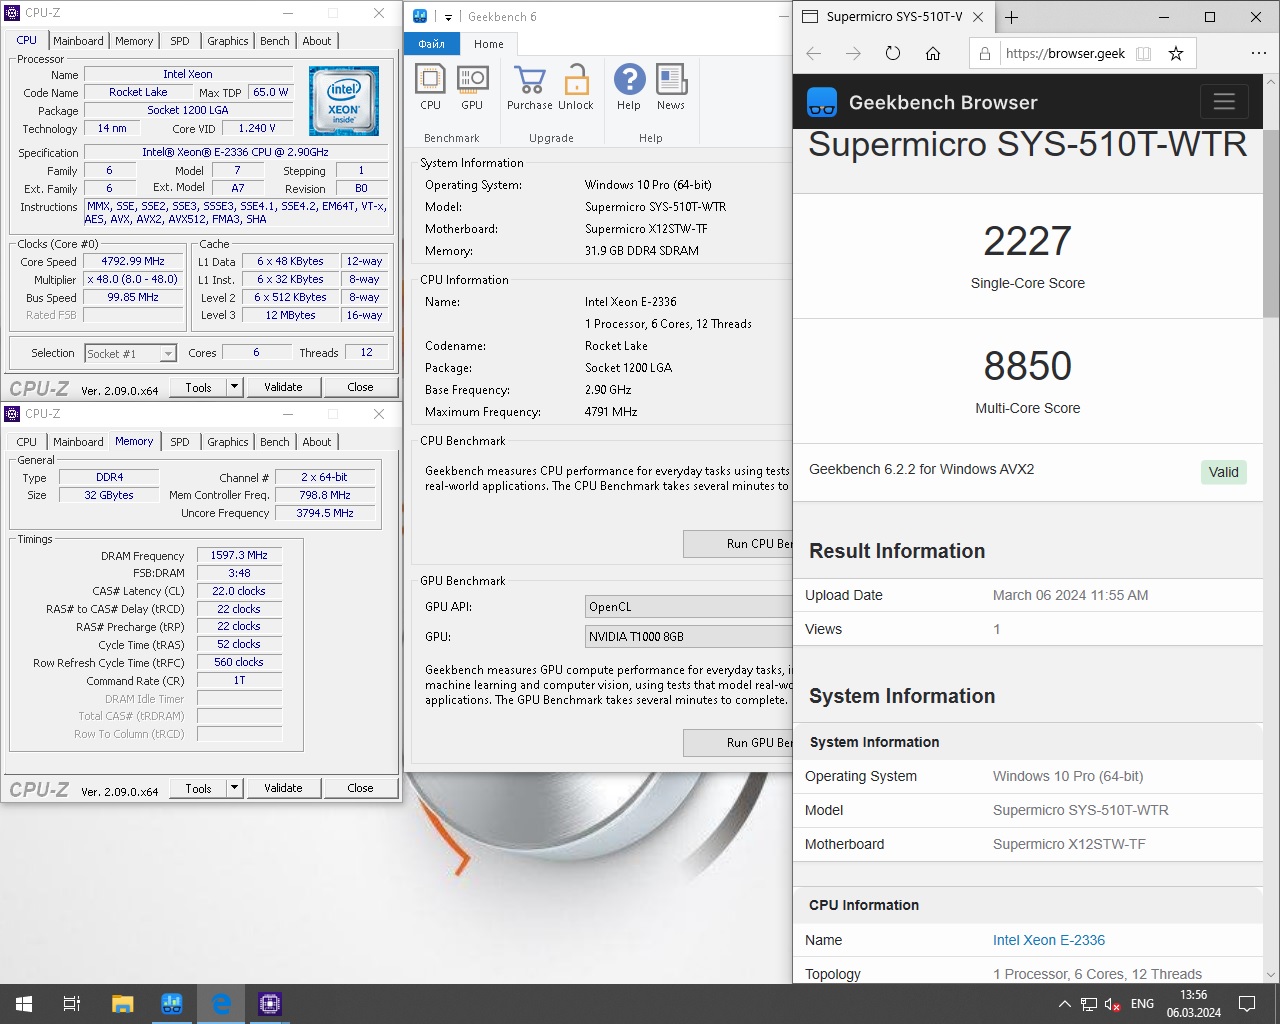Click the Valid badge on Geekbench result
The image size is (1280, 1024).
(x=1223, y=472)
